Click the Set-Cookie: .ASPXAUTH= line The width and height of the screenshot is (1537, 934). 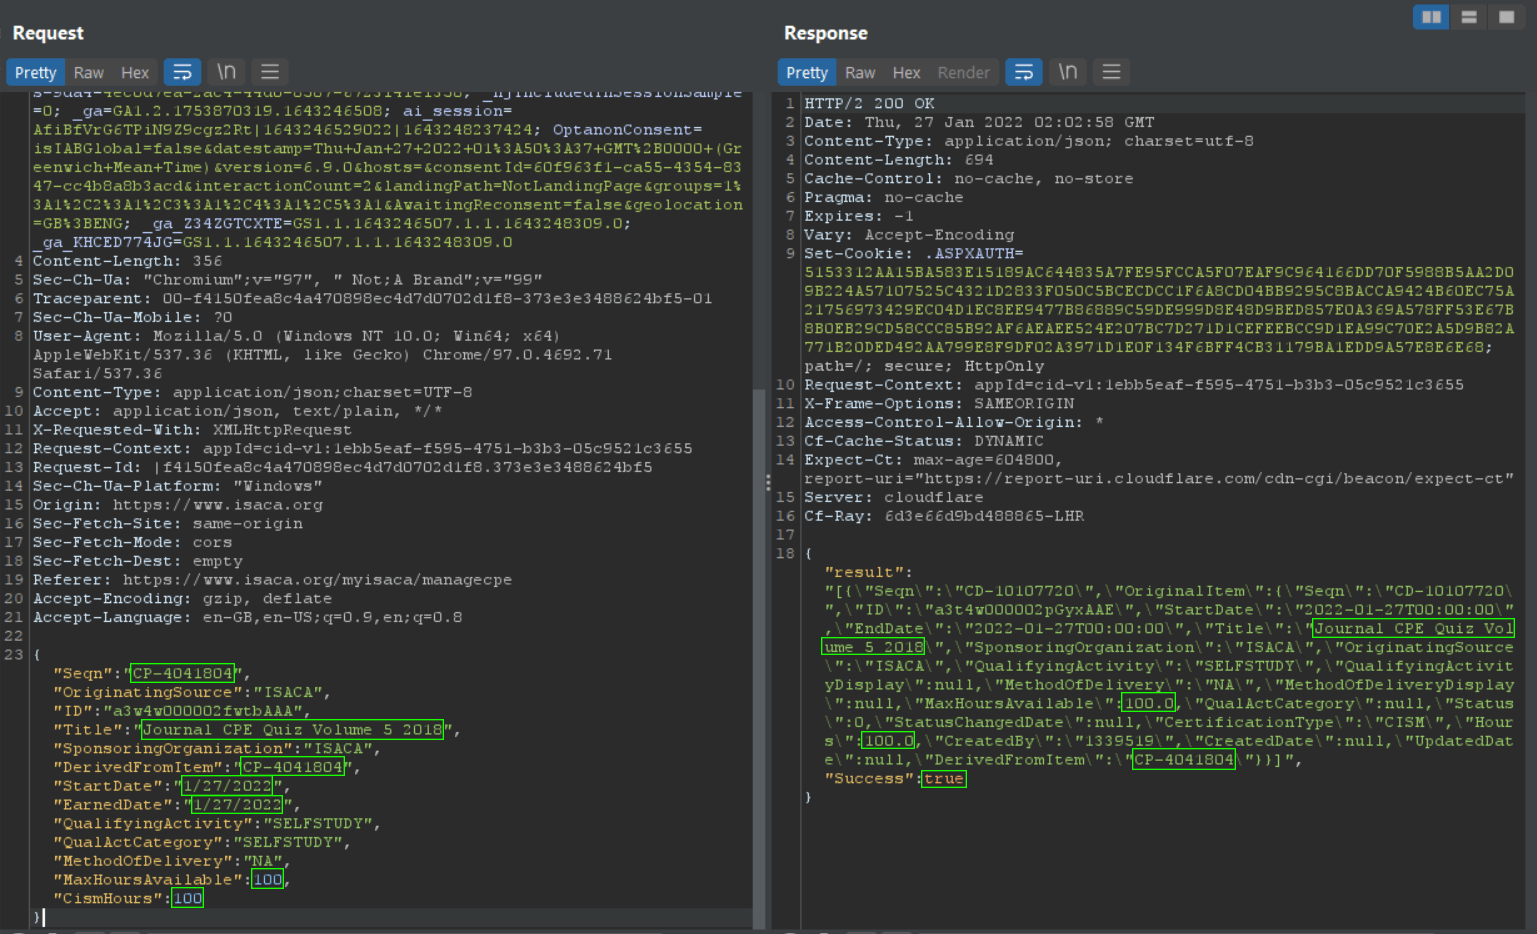tap(914, 253)
